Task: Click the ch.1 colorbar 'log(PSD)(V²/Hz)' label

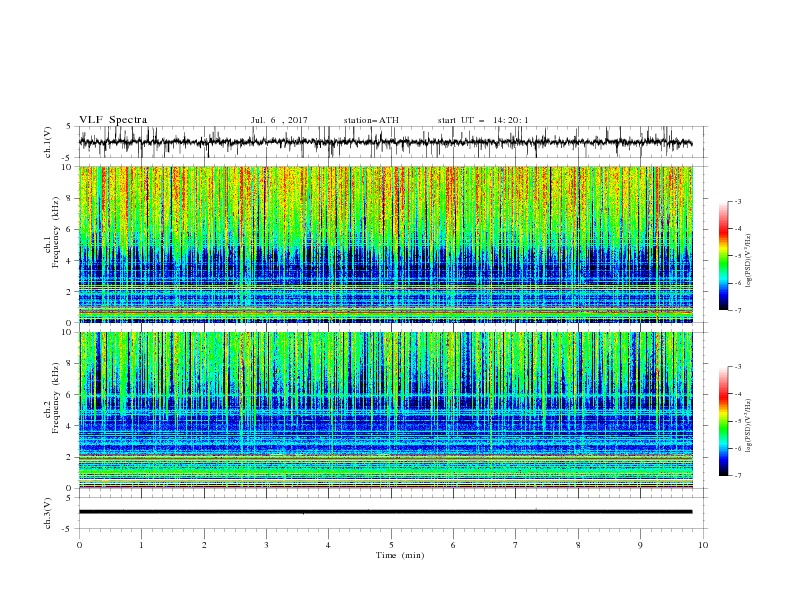Action: tap(750, 261)
